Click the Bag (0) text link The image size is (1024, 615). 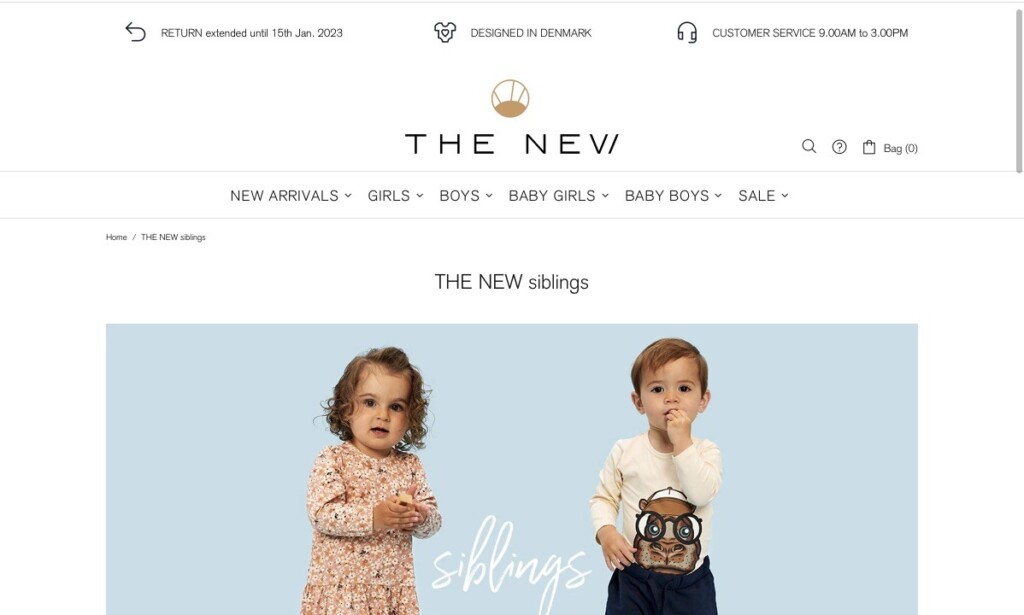coord(901,148)
